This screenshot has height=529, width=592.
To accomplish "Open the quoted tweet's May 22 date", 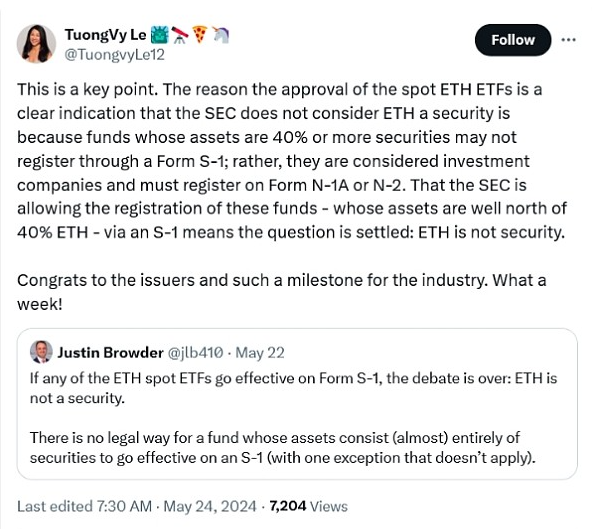I will point(260,353).
